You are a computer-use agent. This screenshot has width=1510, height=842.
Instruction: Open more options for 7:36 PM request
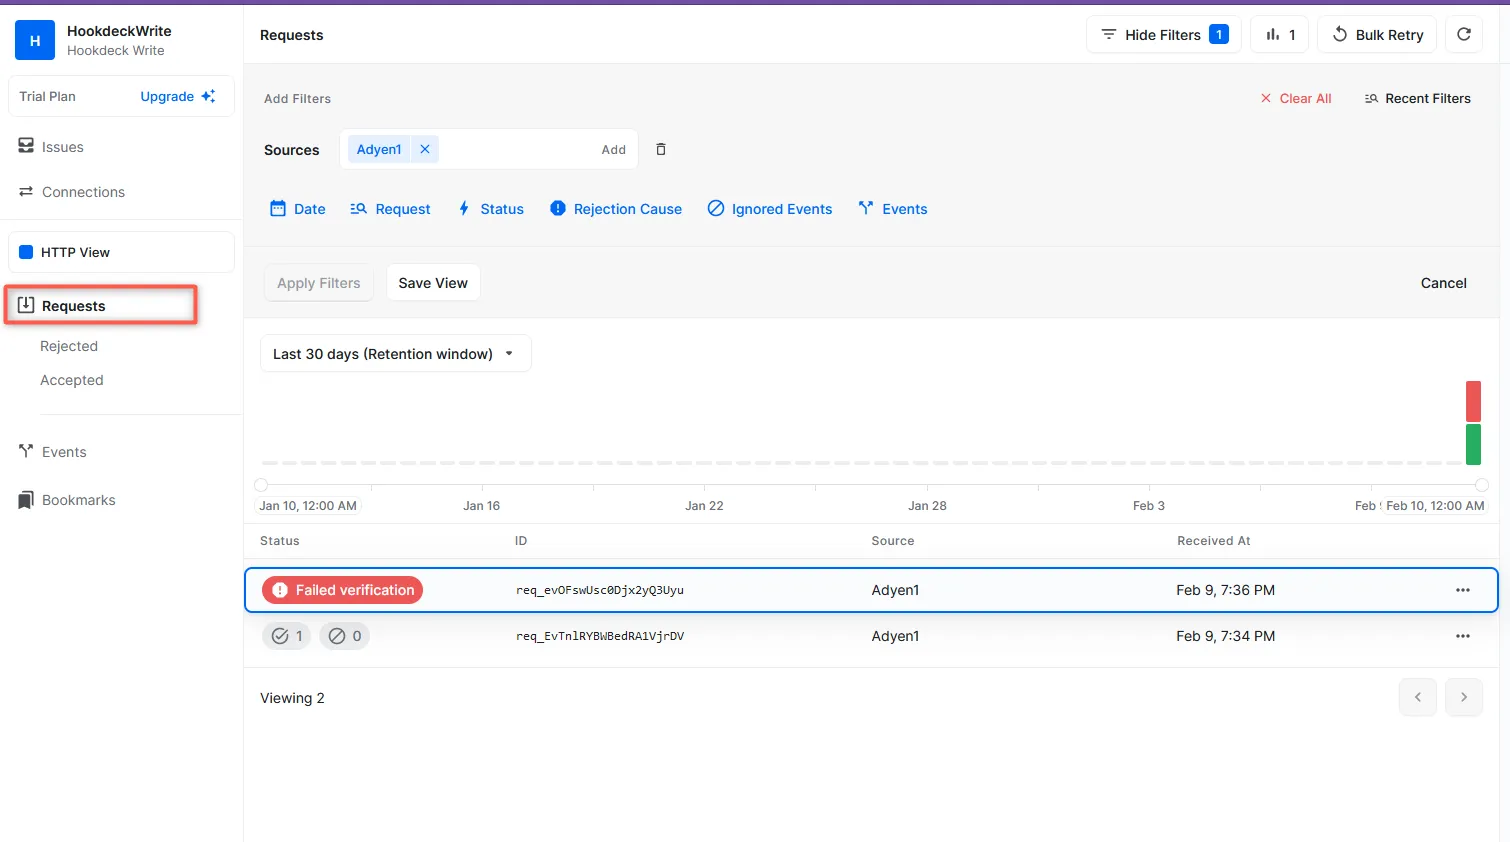1463,590
